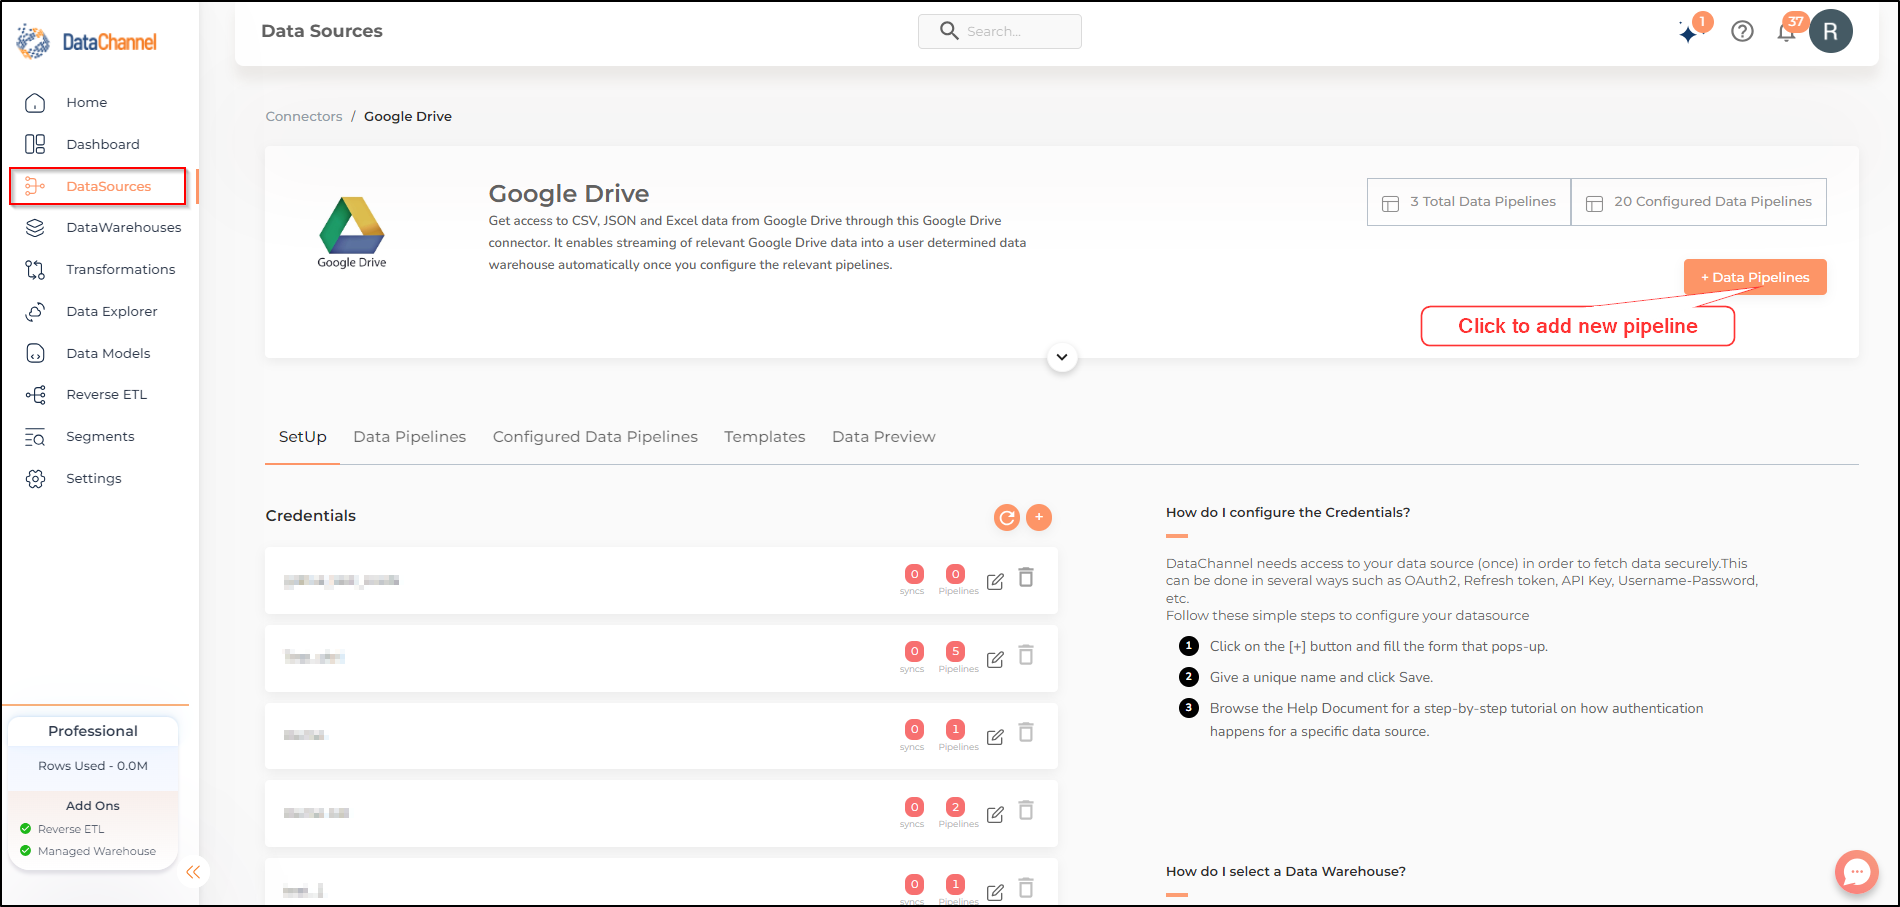
Task: Click the Professional plan card
Action: coord(93,731)
